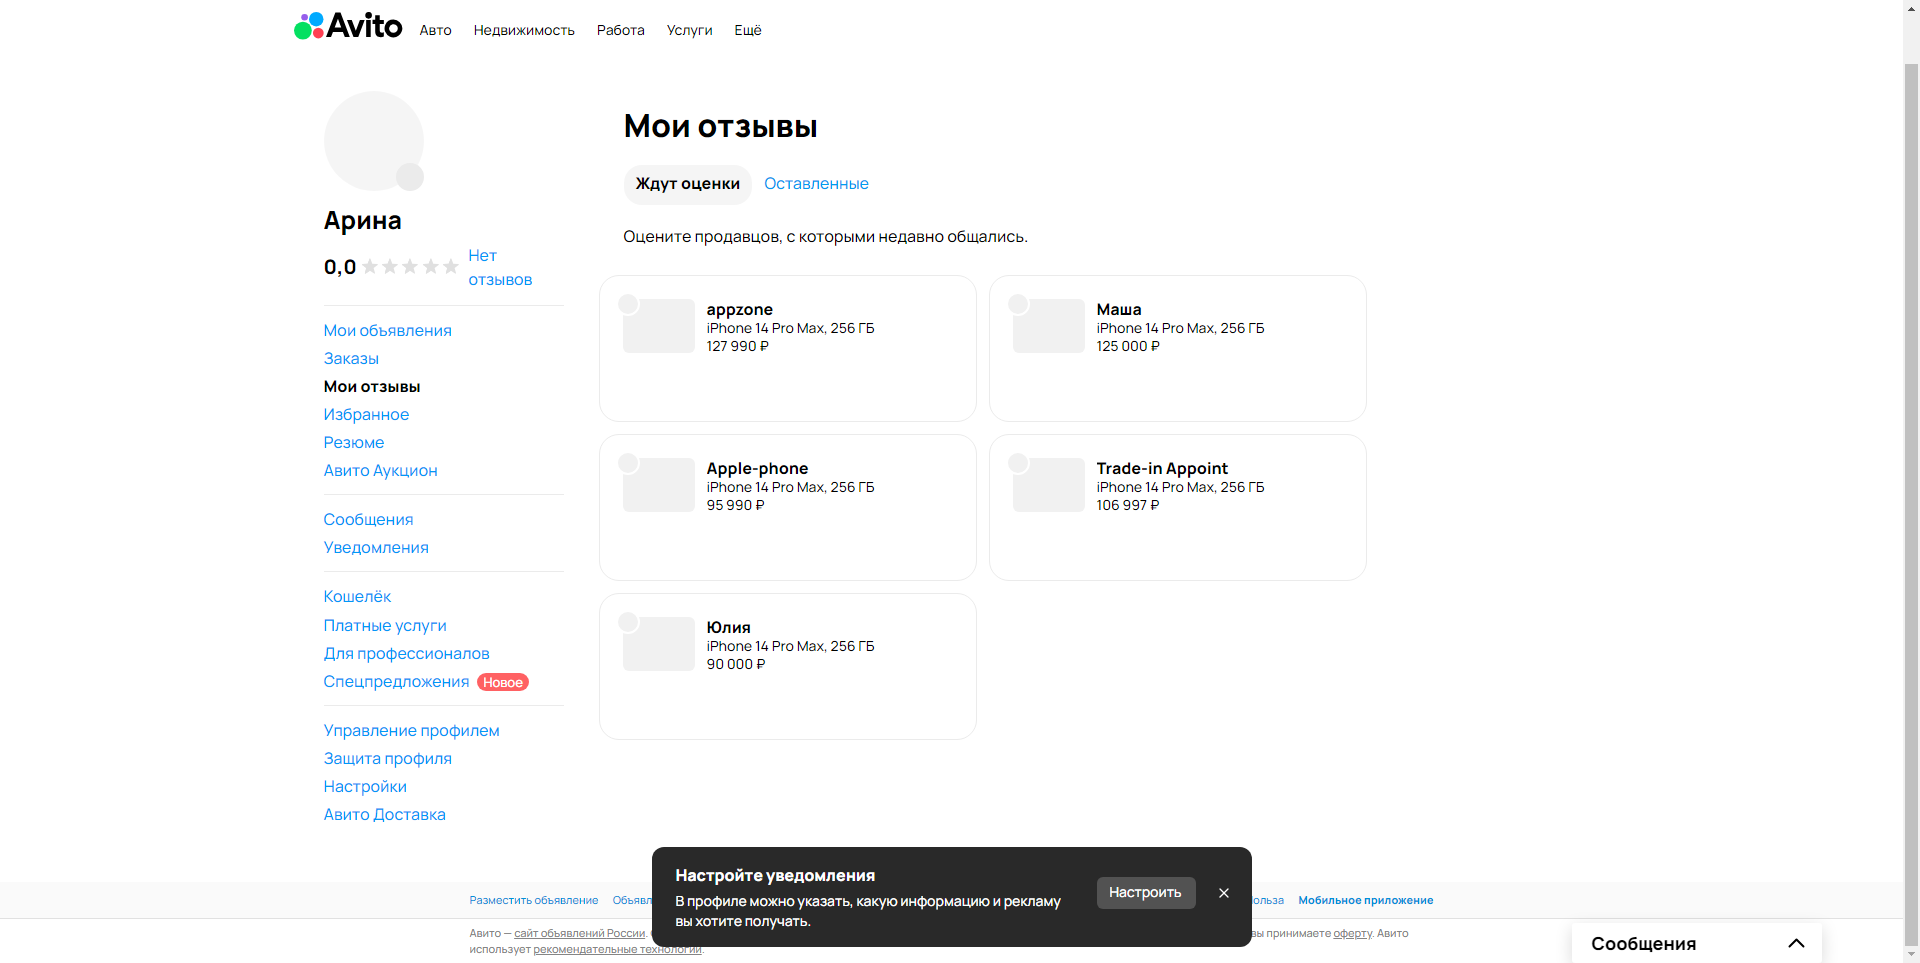Open the Ещё menu

click(748, 30)
